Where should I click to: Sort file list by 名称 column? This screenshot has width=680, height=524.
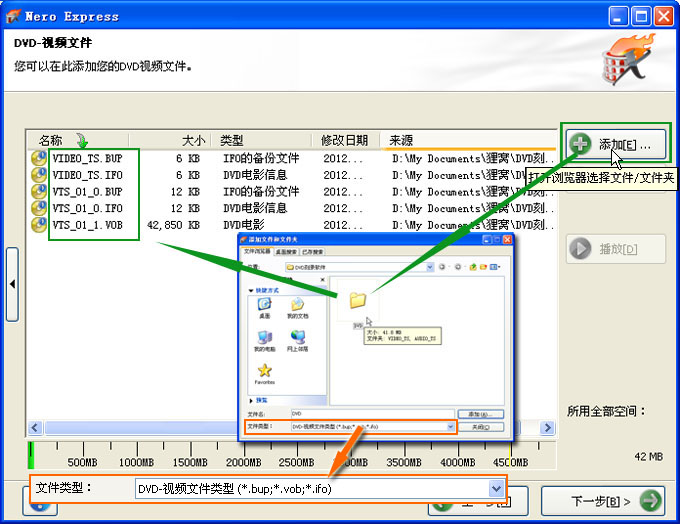(78, 140)
